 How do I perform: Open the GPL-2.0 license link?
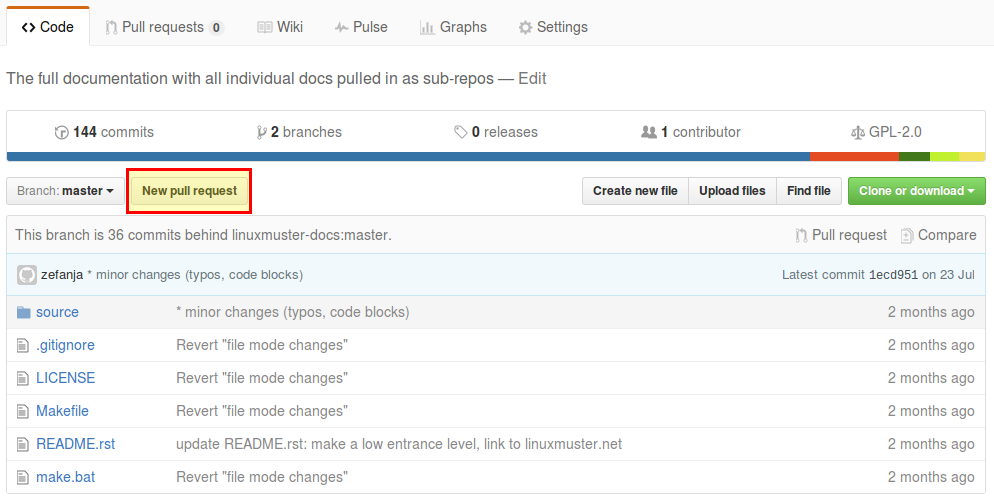[x=886, y=132]
